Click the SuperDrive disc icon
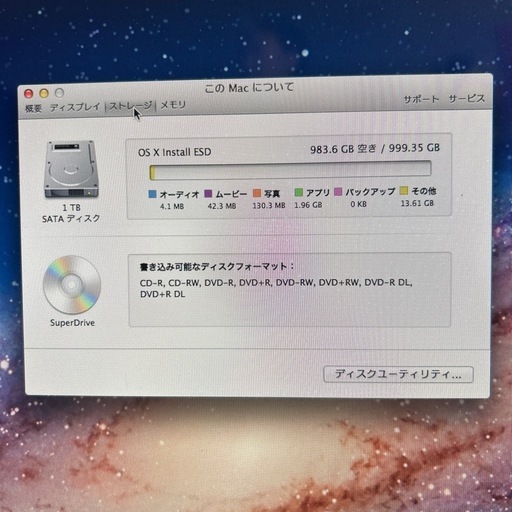This screenshot has width=512, height=512. click(72, 285)
